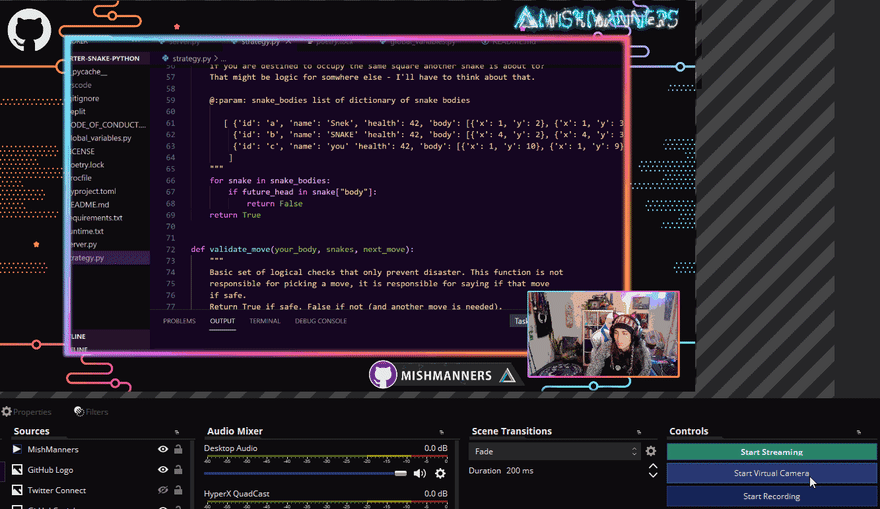880x509 pixels.
Task: Click the MishManners media source icon
Action: (17, 449)
